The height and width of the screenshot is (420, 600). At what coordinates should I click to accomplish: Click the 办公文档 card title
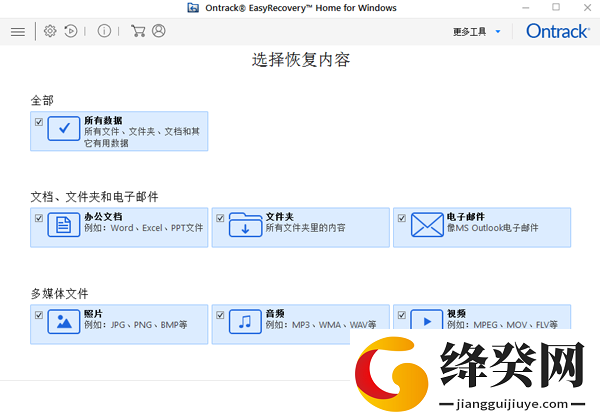(x=103, y=217)
